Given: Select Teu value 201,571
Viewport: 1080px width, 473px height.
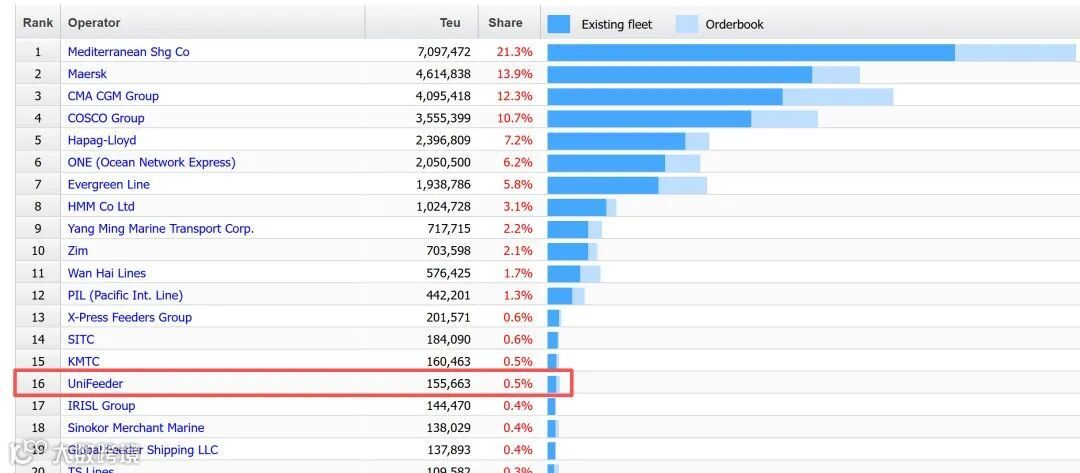Looking at the screenshot, I should 449,317.
